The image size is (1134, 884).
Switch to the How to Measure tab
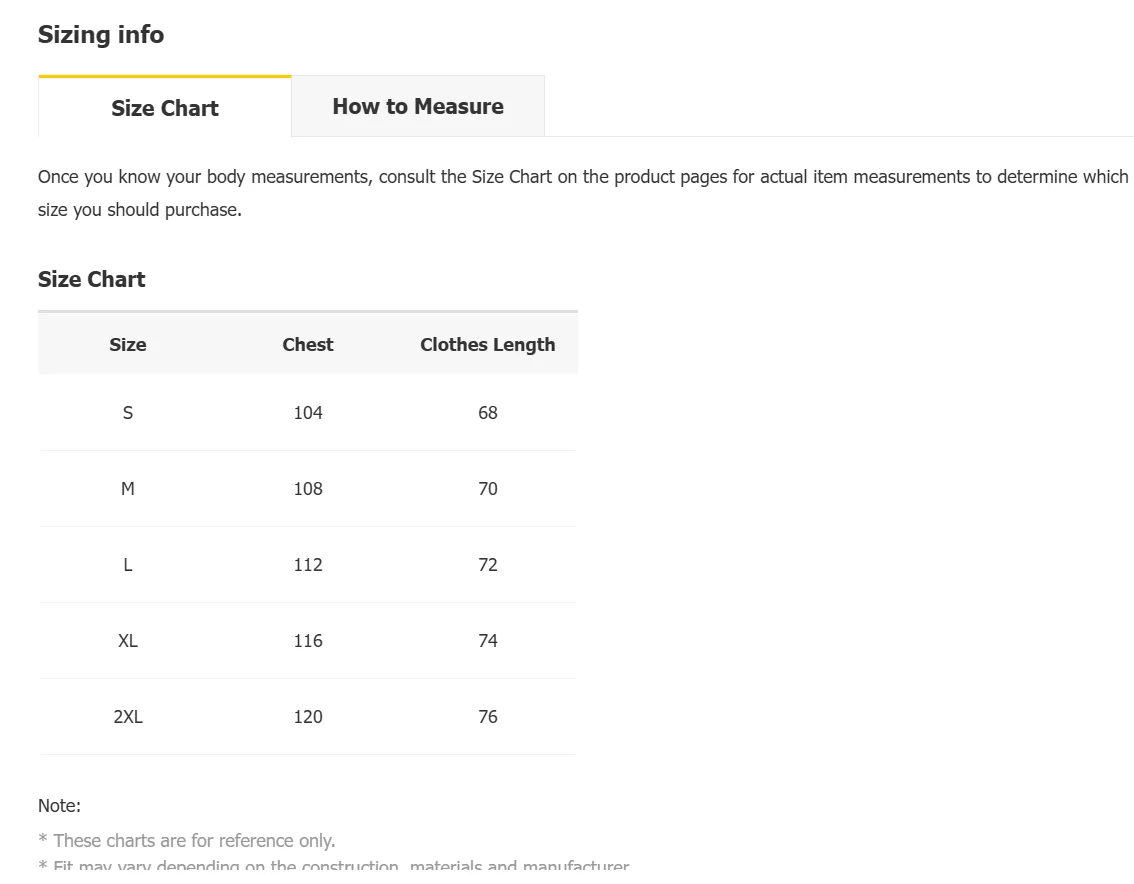click(x=418, y=107)
